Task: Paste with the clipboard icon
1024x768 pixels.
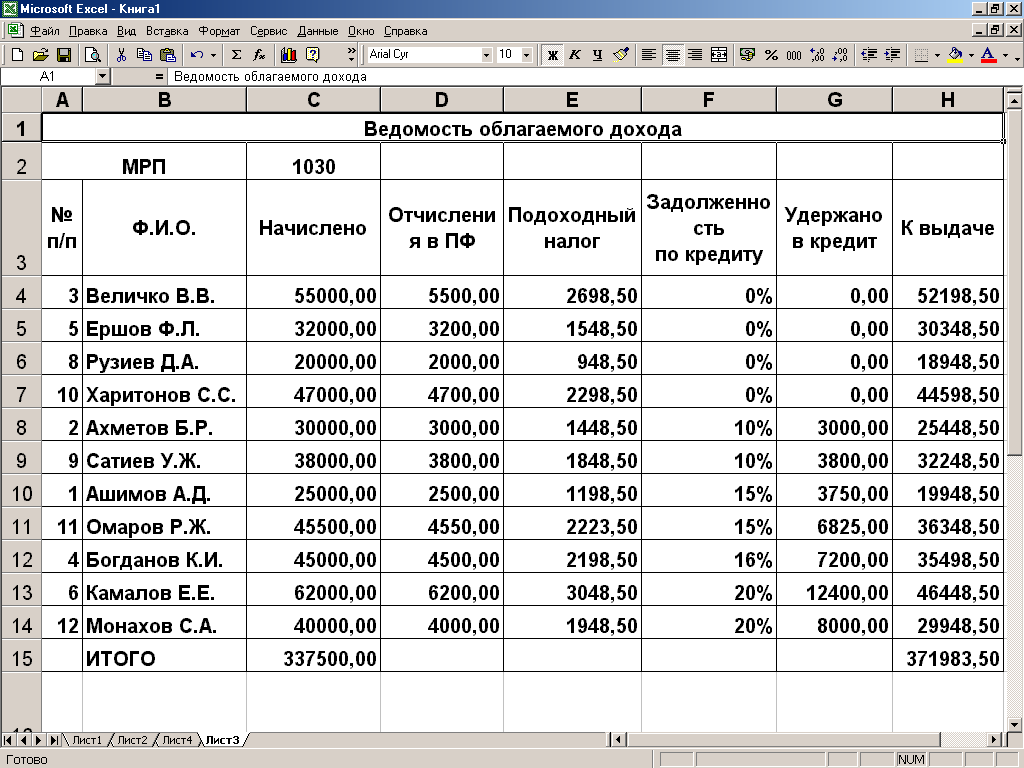Action: pyautogui.click(x=168, y=55)
